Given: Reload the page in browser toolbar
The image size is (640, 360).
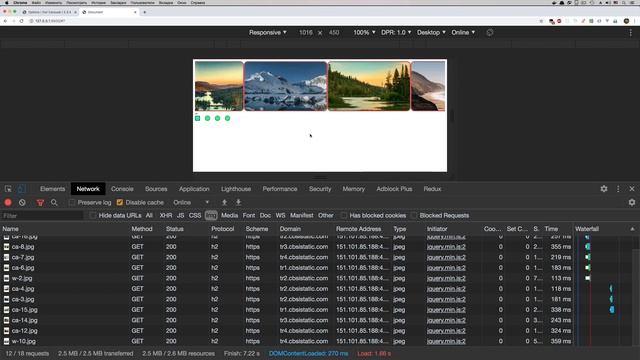Looking at the screenshot, I should [22, 21].
